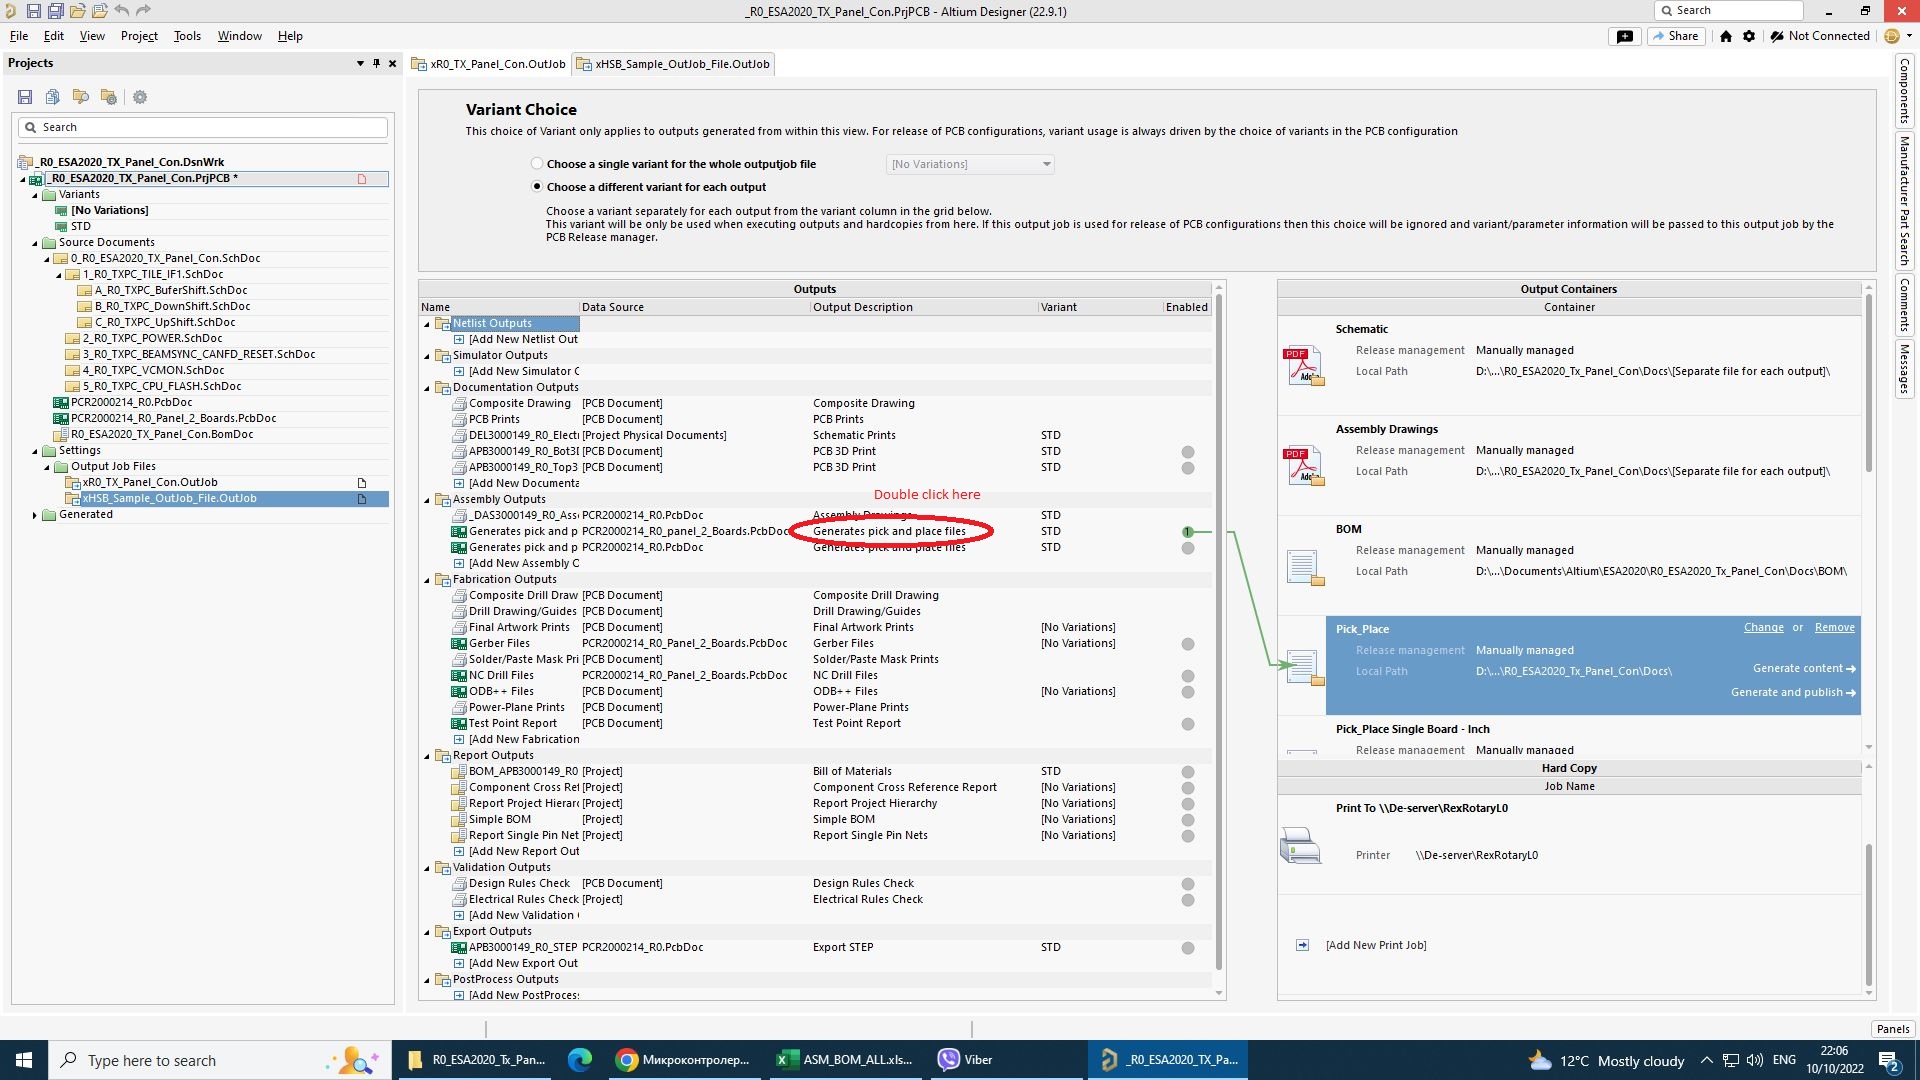Open Microsoft Edge from the taskbar
The height and width of the screenshot is (1080, 1920).
click(x=580, y=1060)
